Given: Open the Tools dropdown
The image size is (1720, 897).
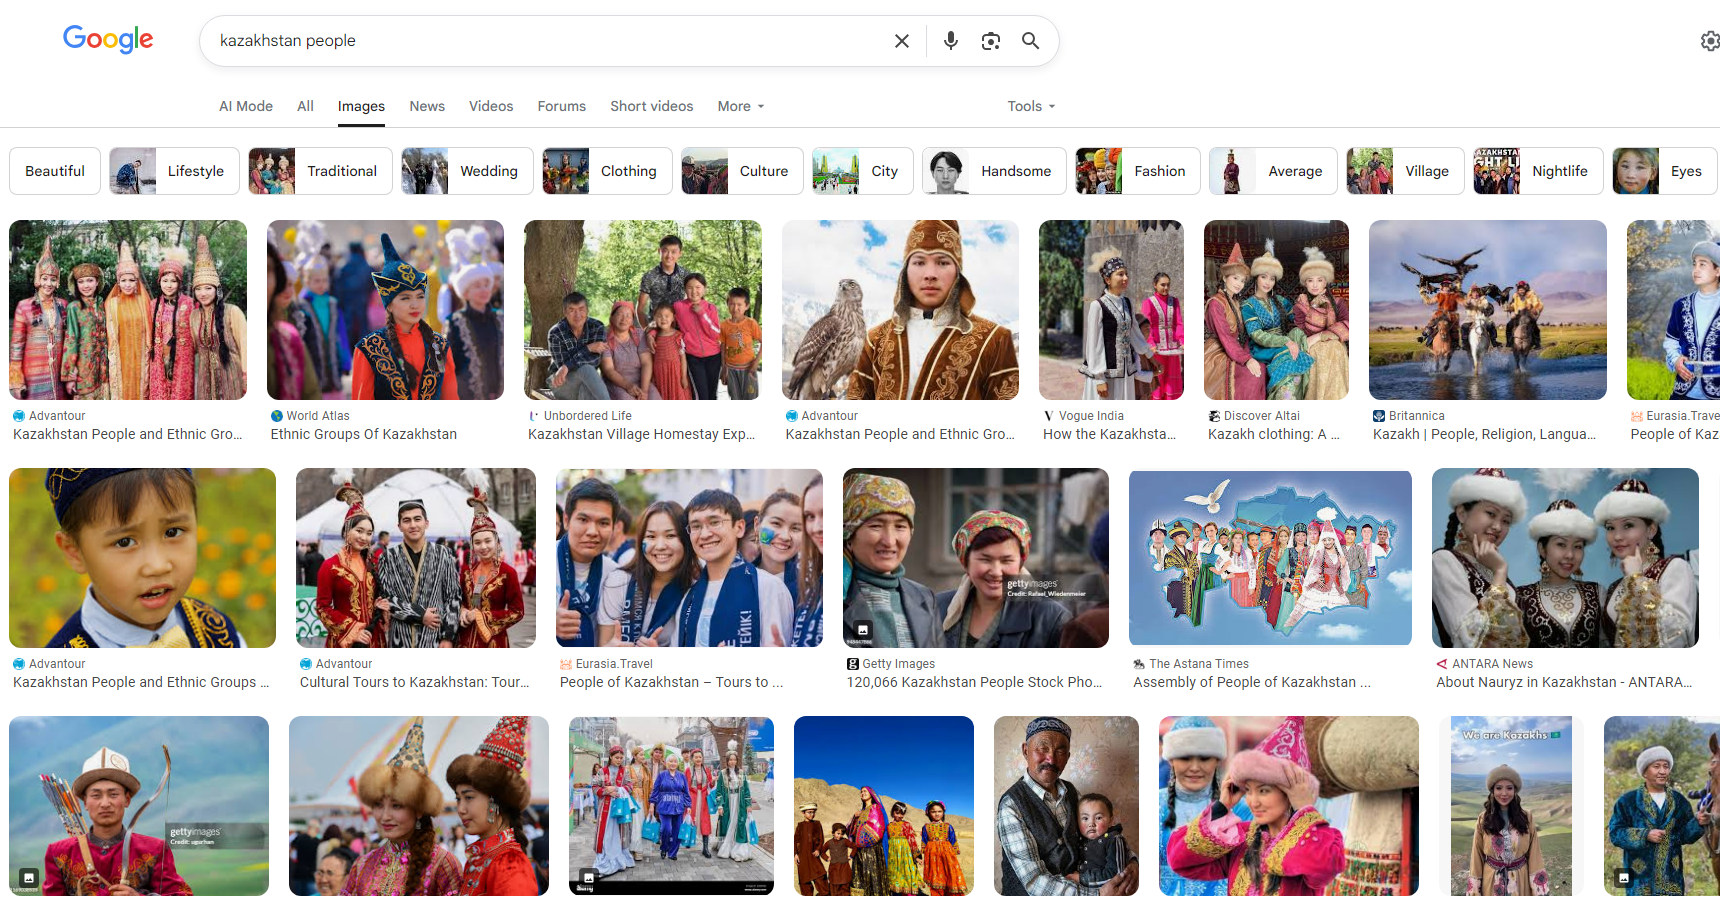Looking at the screenshot, I should 1030,106.
